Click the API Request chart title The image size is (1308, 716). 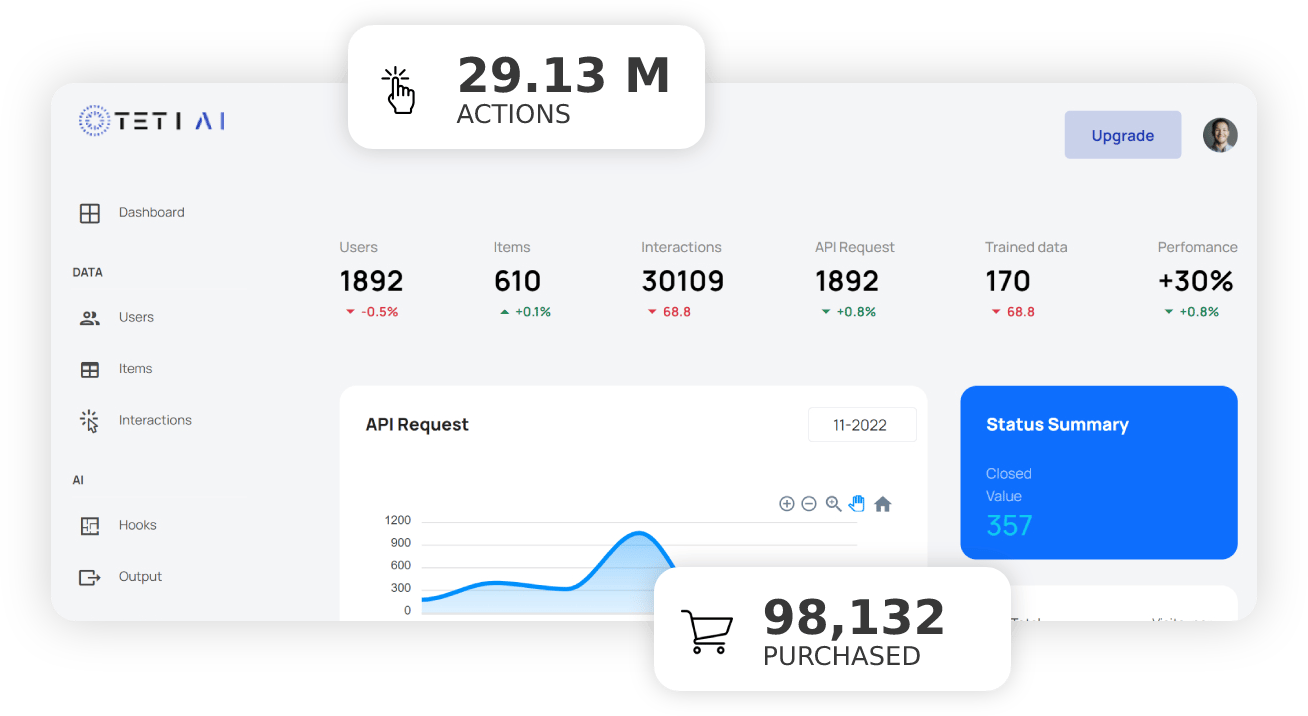417,425
